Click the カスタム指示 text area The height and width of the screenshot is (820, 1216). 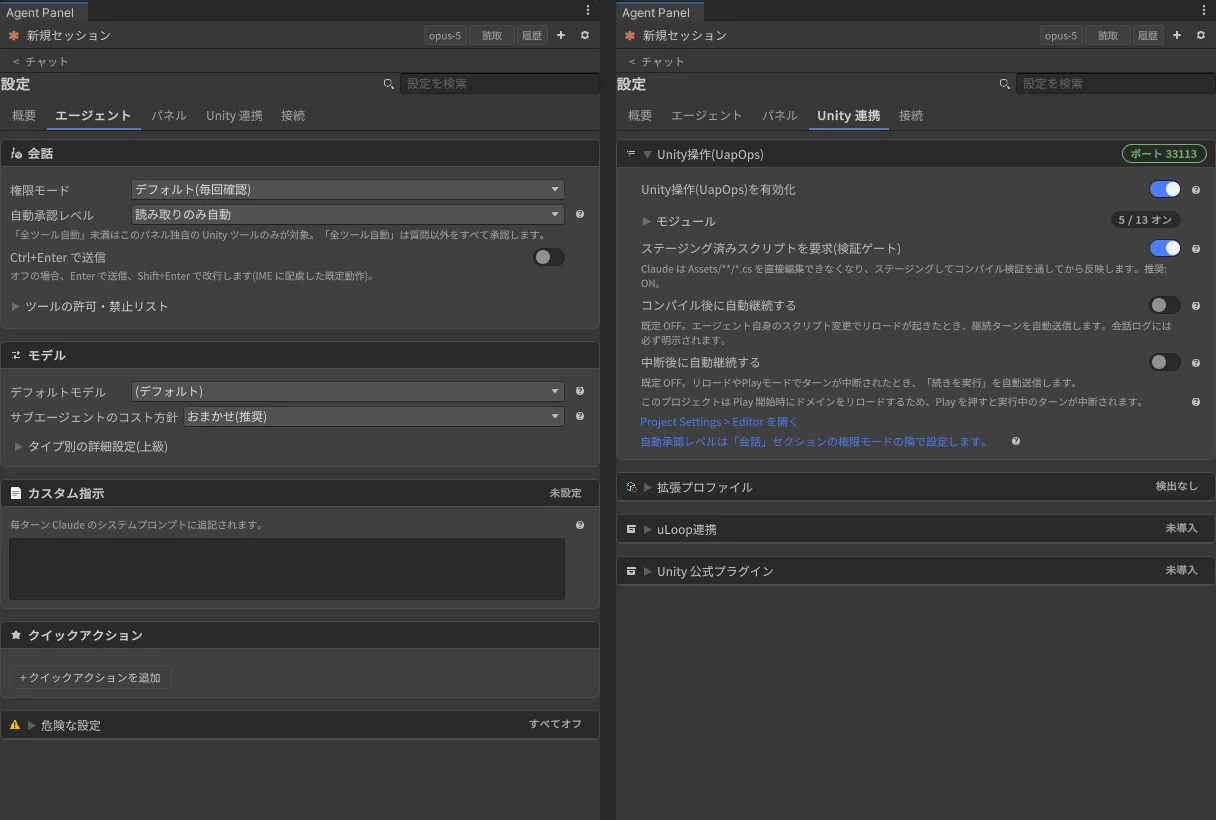(x=287, y=569)
